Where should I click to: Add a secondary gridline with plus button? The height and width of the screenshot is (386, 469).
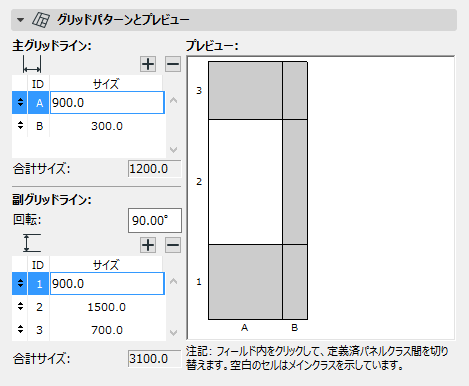click(x=148, y=245)
